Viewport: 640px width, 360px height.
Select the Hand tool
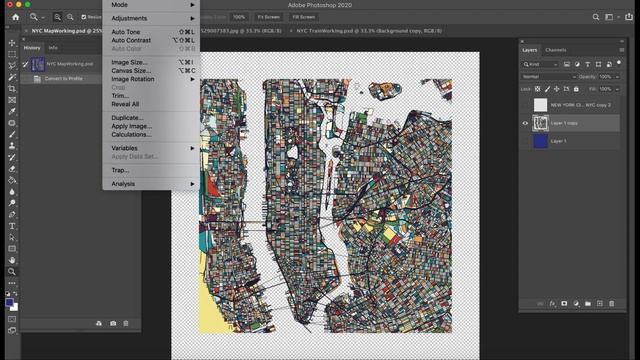(x=12, y=260)
